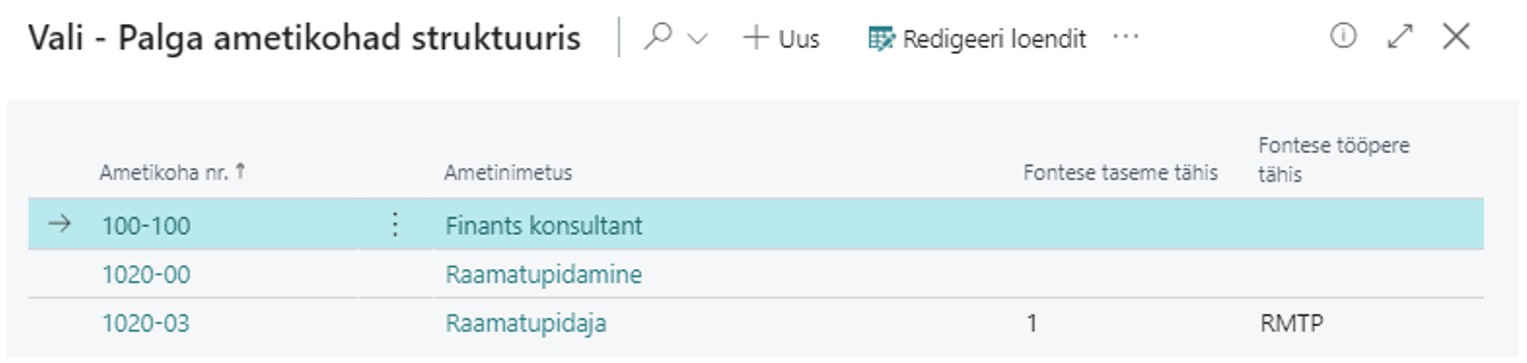Open row actions for 100-100
The image size is (1527, 363).
coord(395,225)
